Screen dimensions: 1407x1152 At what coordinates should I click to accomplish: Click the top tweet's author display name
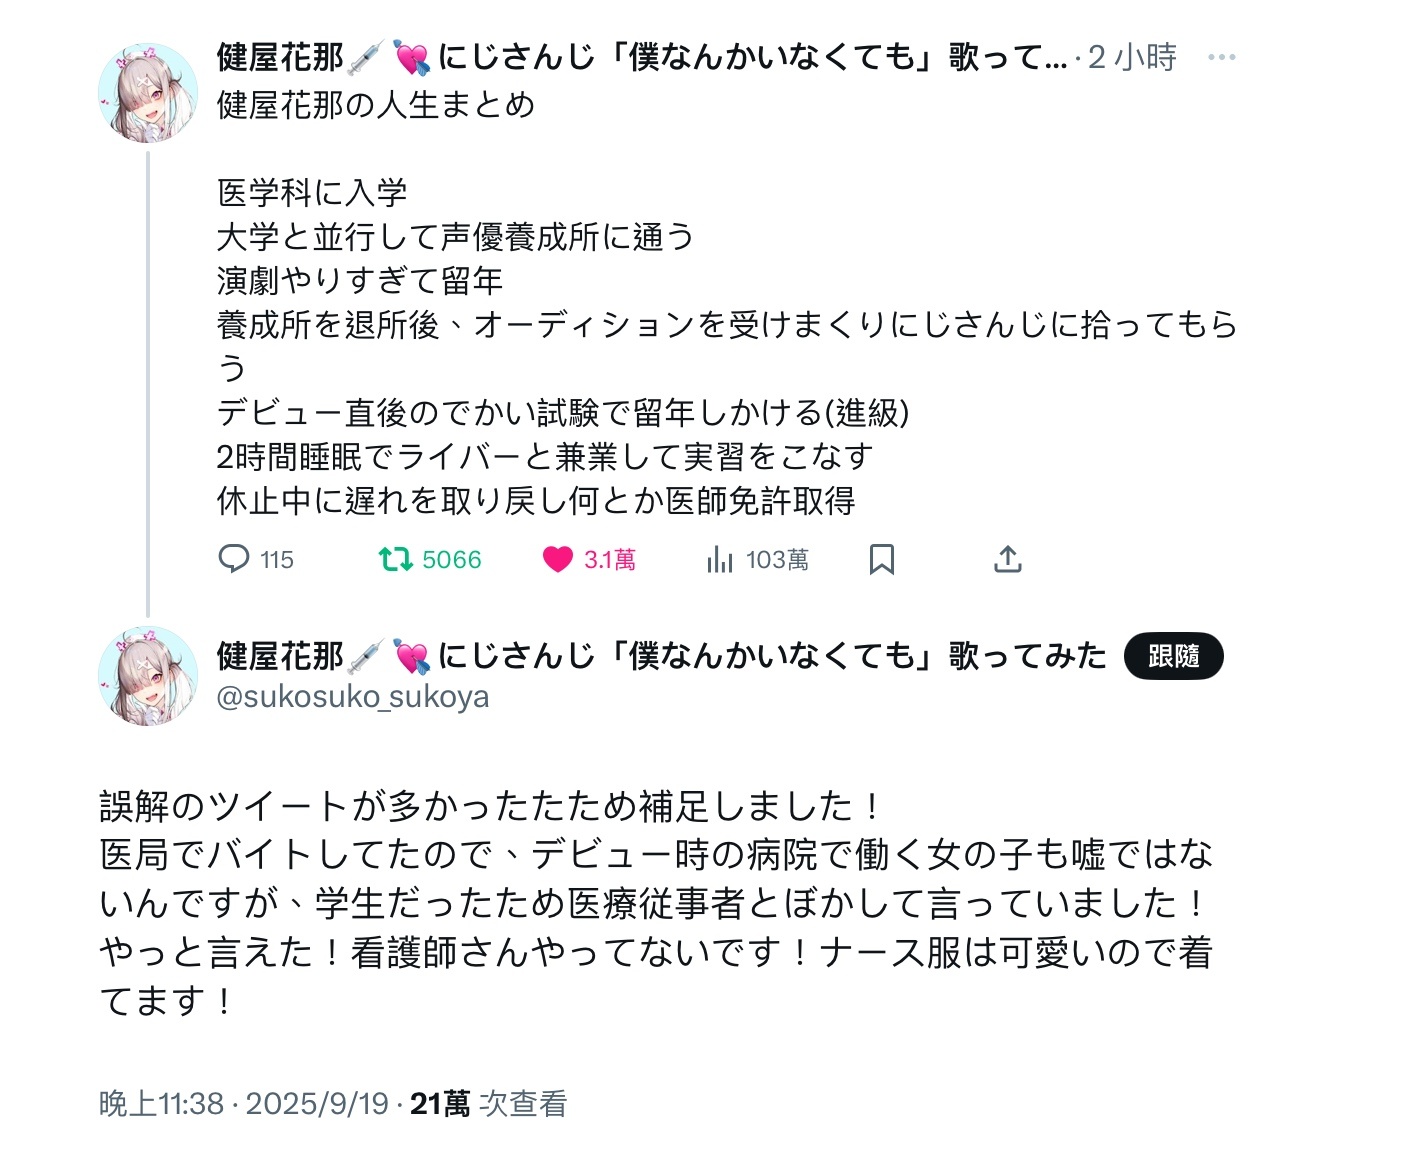[x=280, y=57]
